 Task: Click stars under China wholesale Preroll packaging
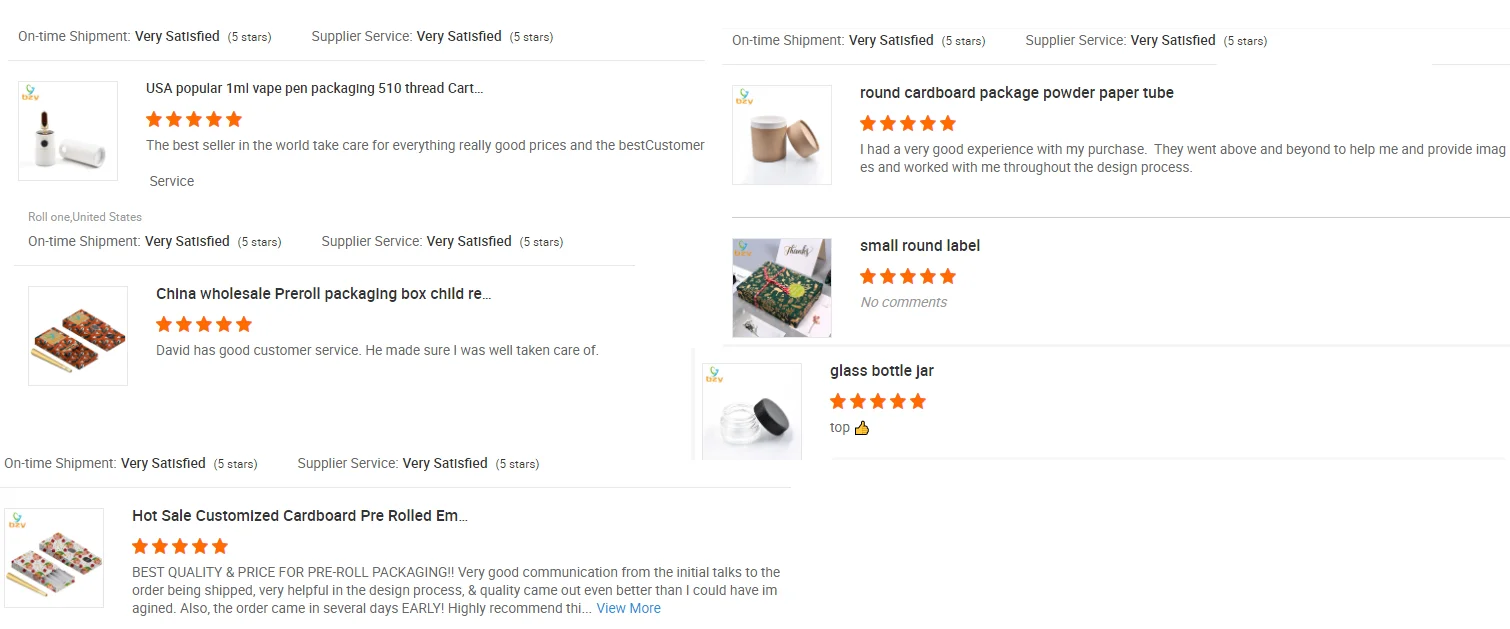pos(203,324)
